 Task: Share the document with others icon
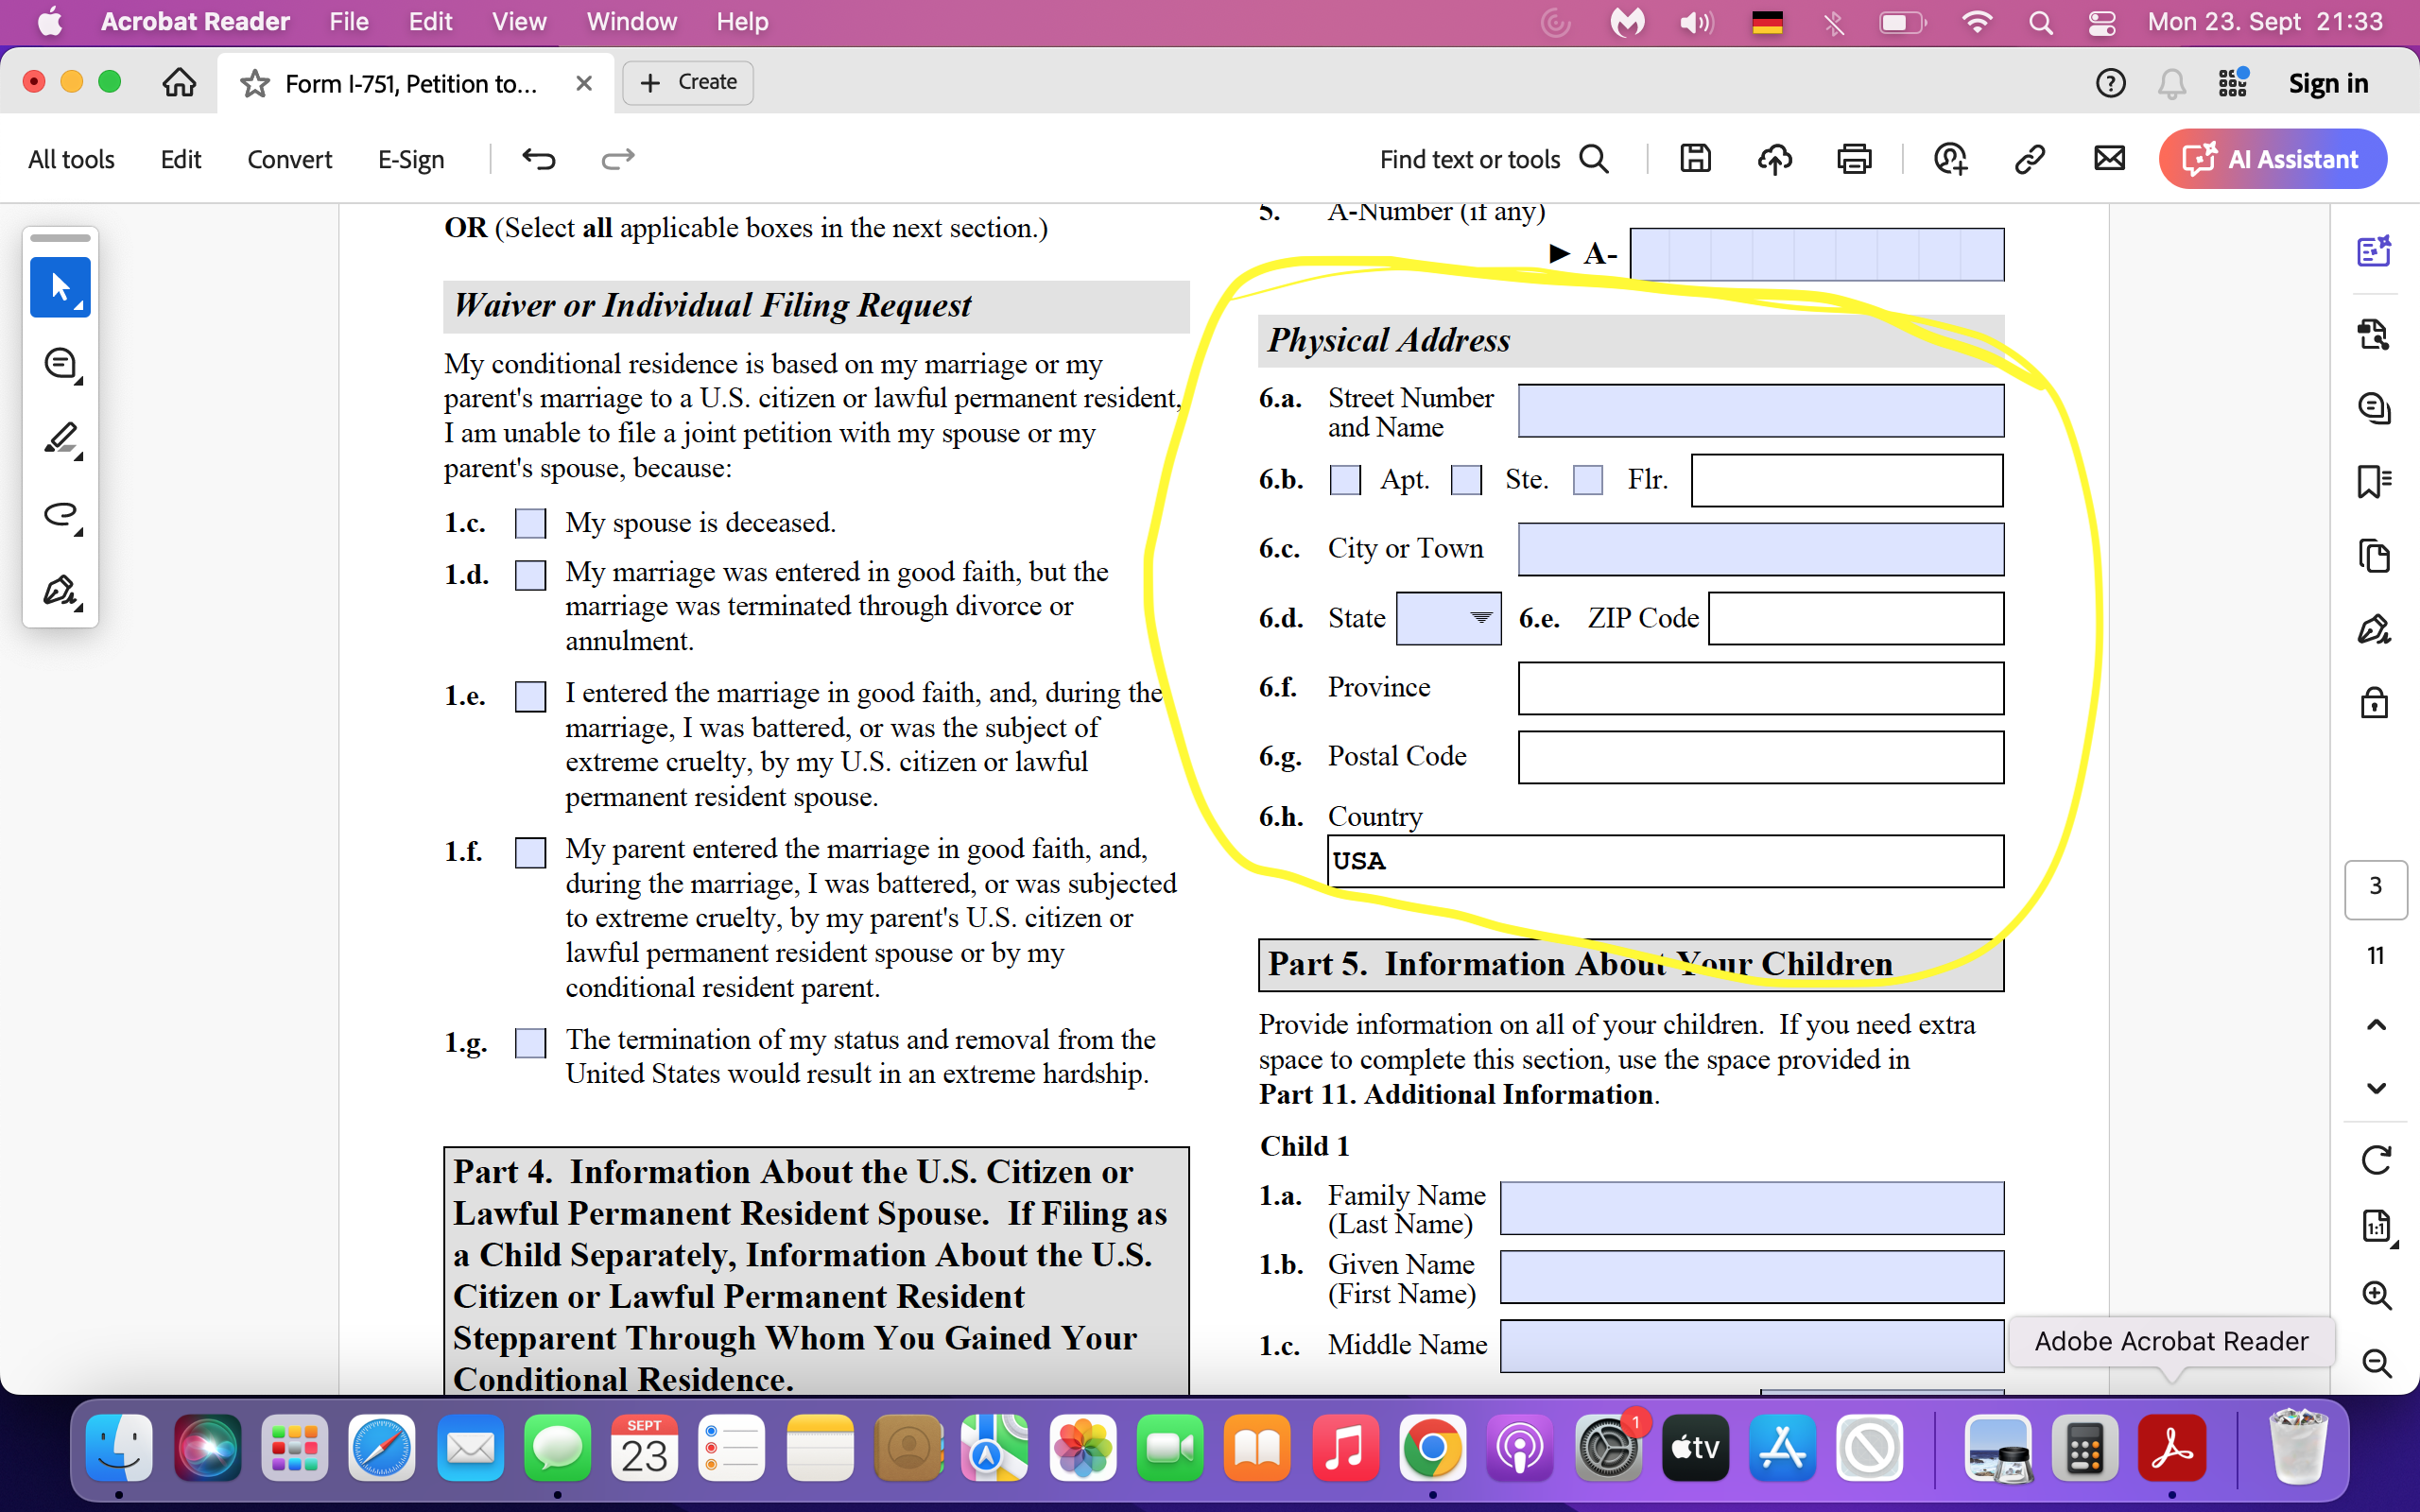[x=1950, y=158]
